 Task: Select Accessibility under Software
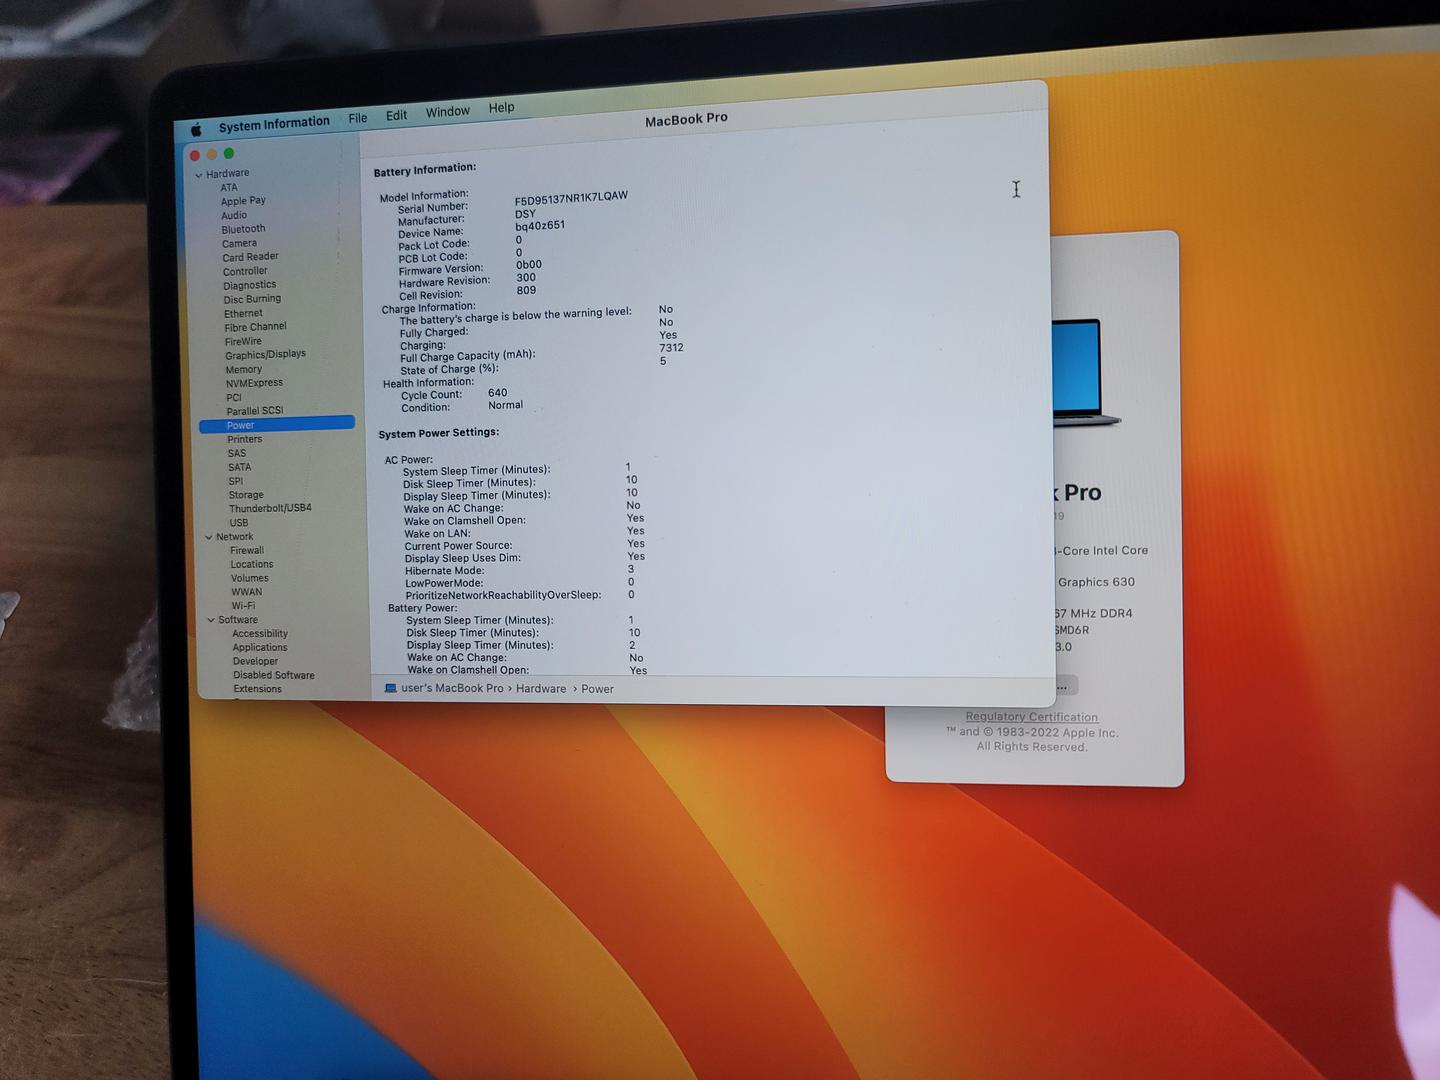260,634
